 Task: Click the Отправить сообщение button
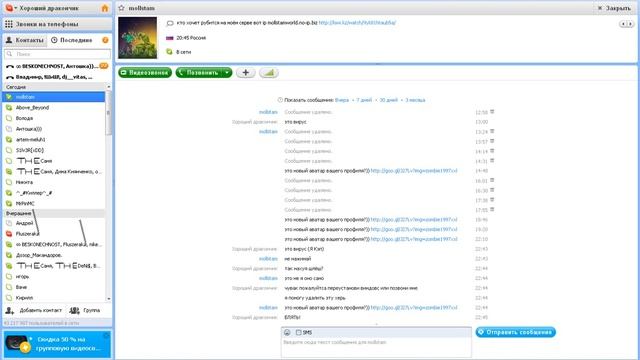pyautogui.click(x=516, y=332)
